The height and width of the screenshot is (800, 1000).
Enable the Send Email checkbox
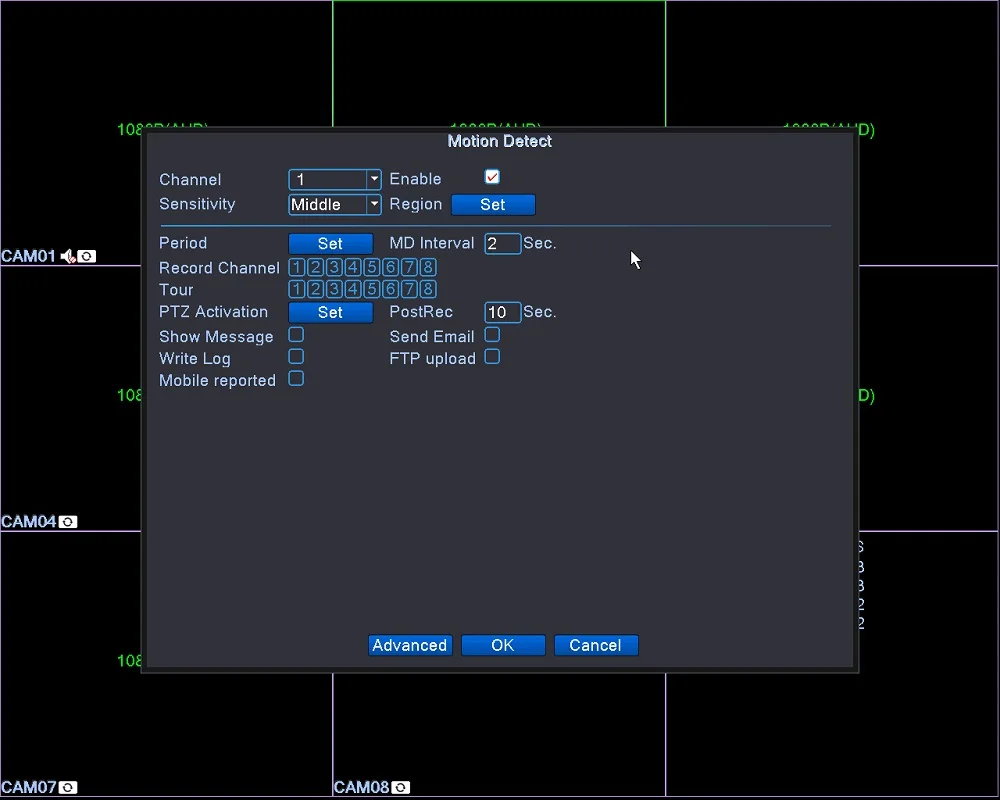pos(492,335)
